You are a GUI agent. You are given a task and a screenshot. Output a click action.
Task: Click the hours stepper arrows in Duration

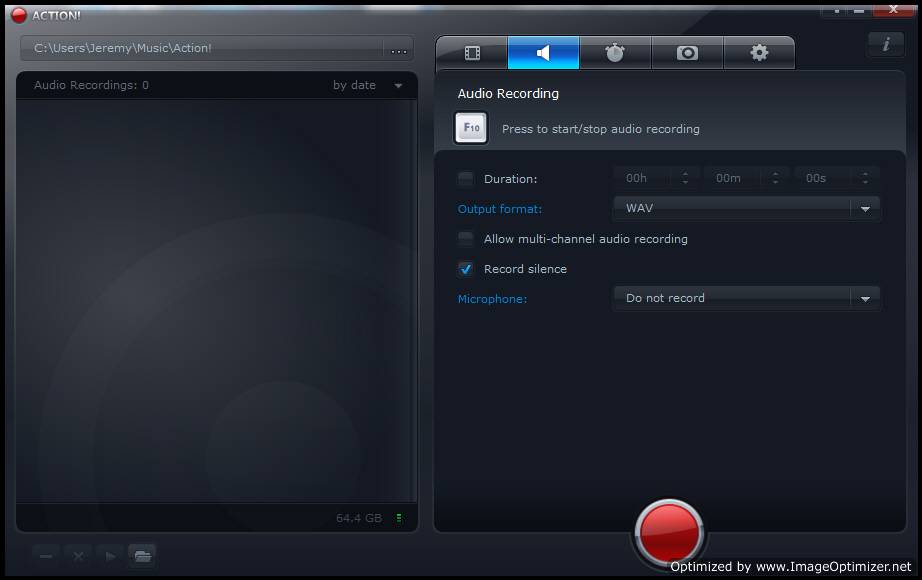click(x=685, y=178)
